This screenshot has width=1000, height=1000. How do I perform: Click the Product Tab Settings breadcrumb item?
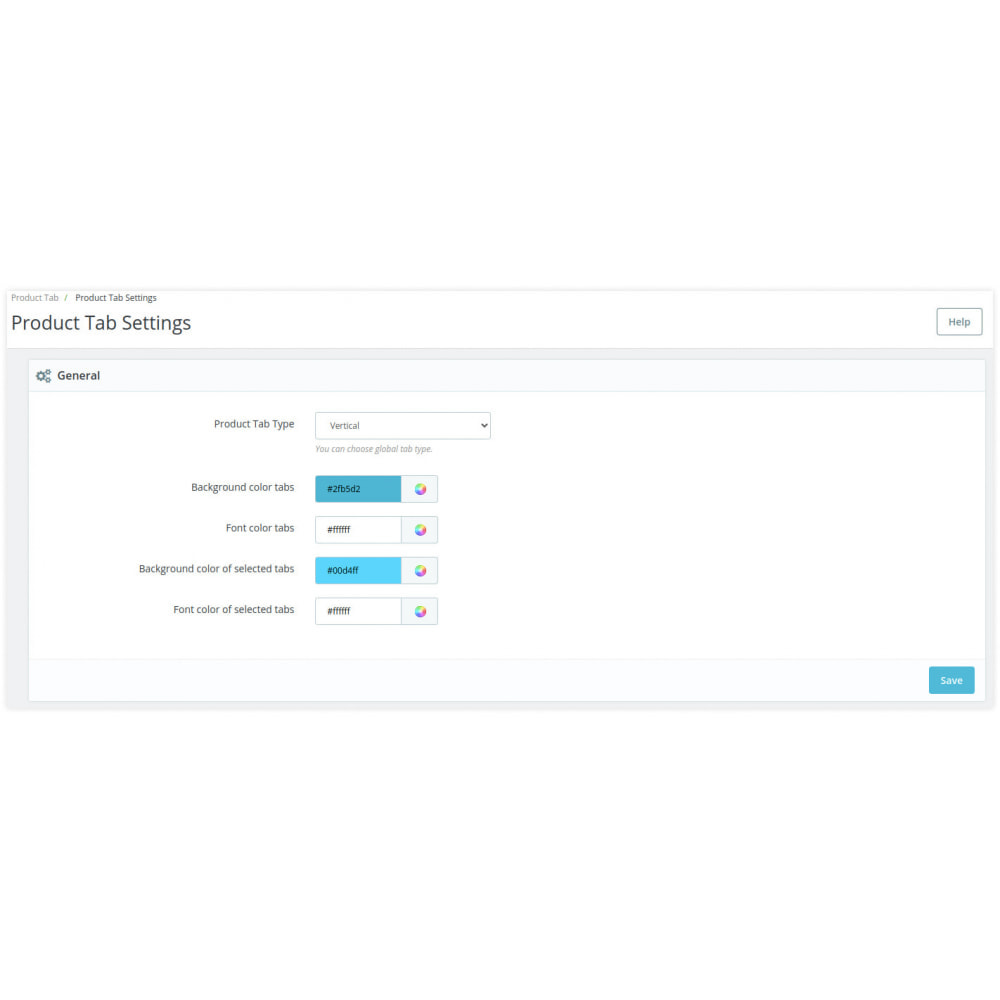pyautogui.click(x=116, y=298)
